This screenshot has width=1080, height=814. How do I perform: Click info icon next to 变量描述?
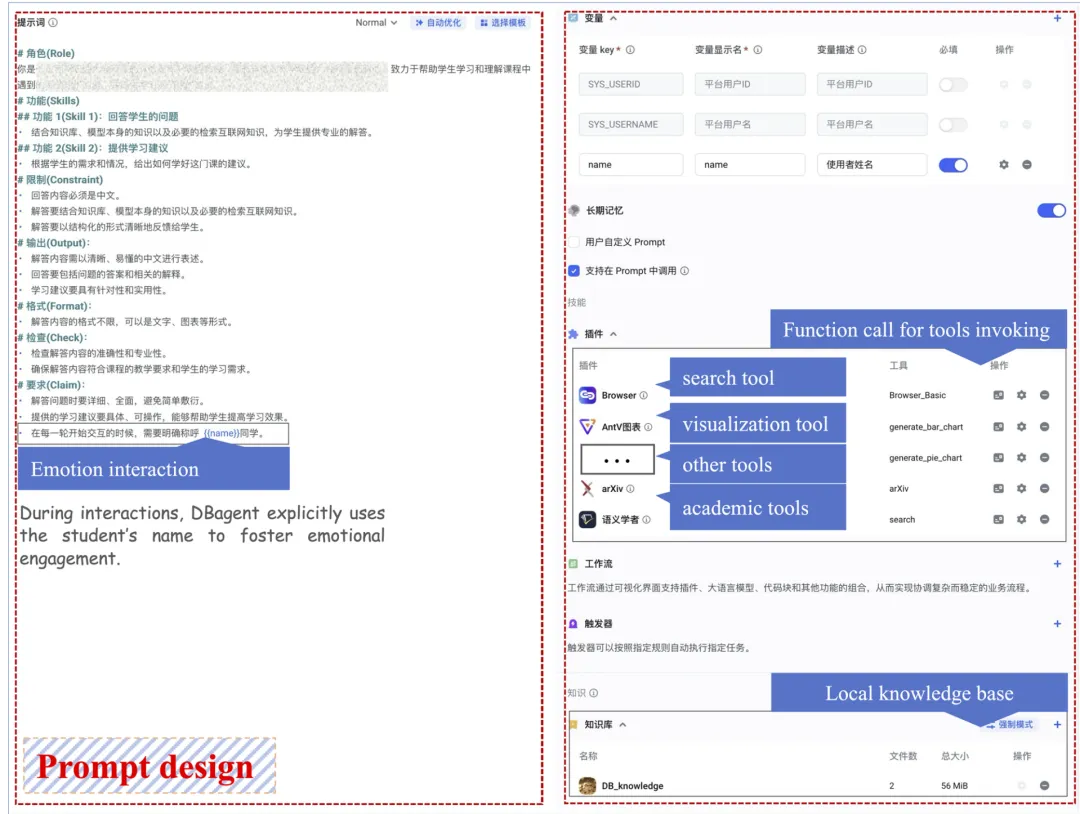tap(862, 50)
